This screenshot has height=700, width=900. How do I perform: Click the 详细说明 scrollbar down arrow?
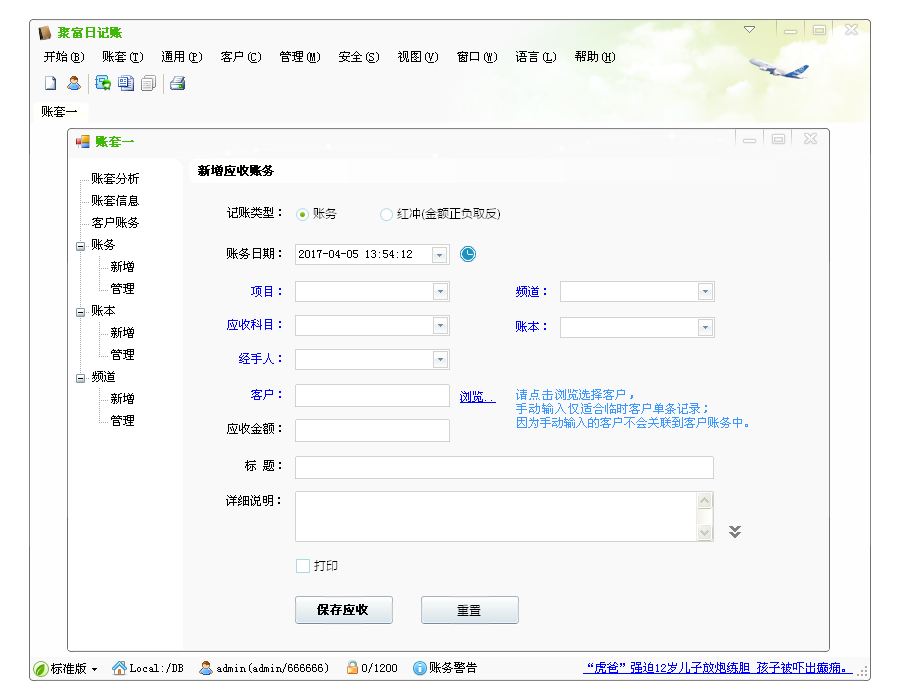pyautogui.click(x=704, y=532)
